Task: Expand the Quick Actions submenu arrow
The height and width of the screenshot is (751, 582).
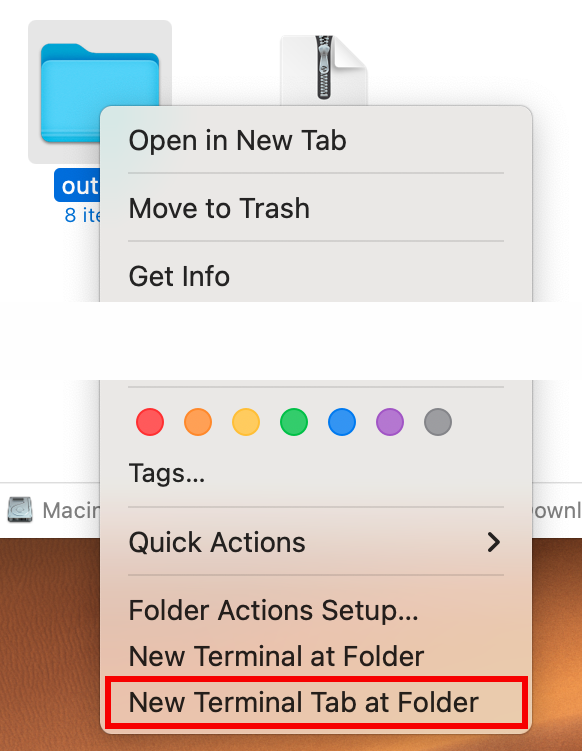Action: (493, 542)
